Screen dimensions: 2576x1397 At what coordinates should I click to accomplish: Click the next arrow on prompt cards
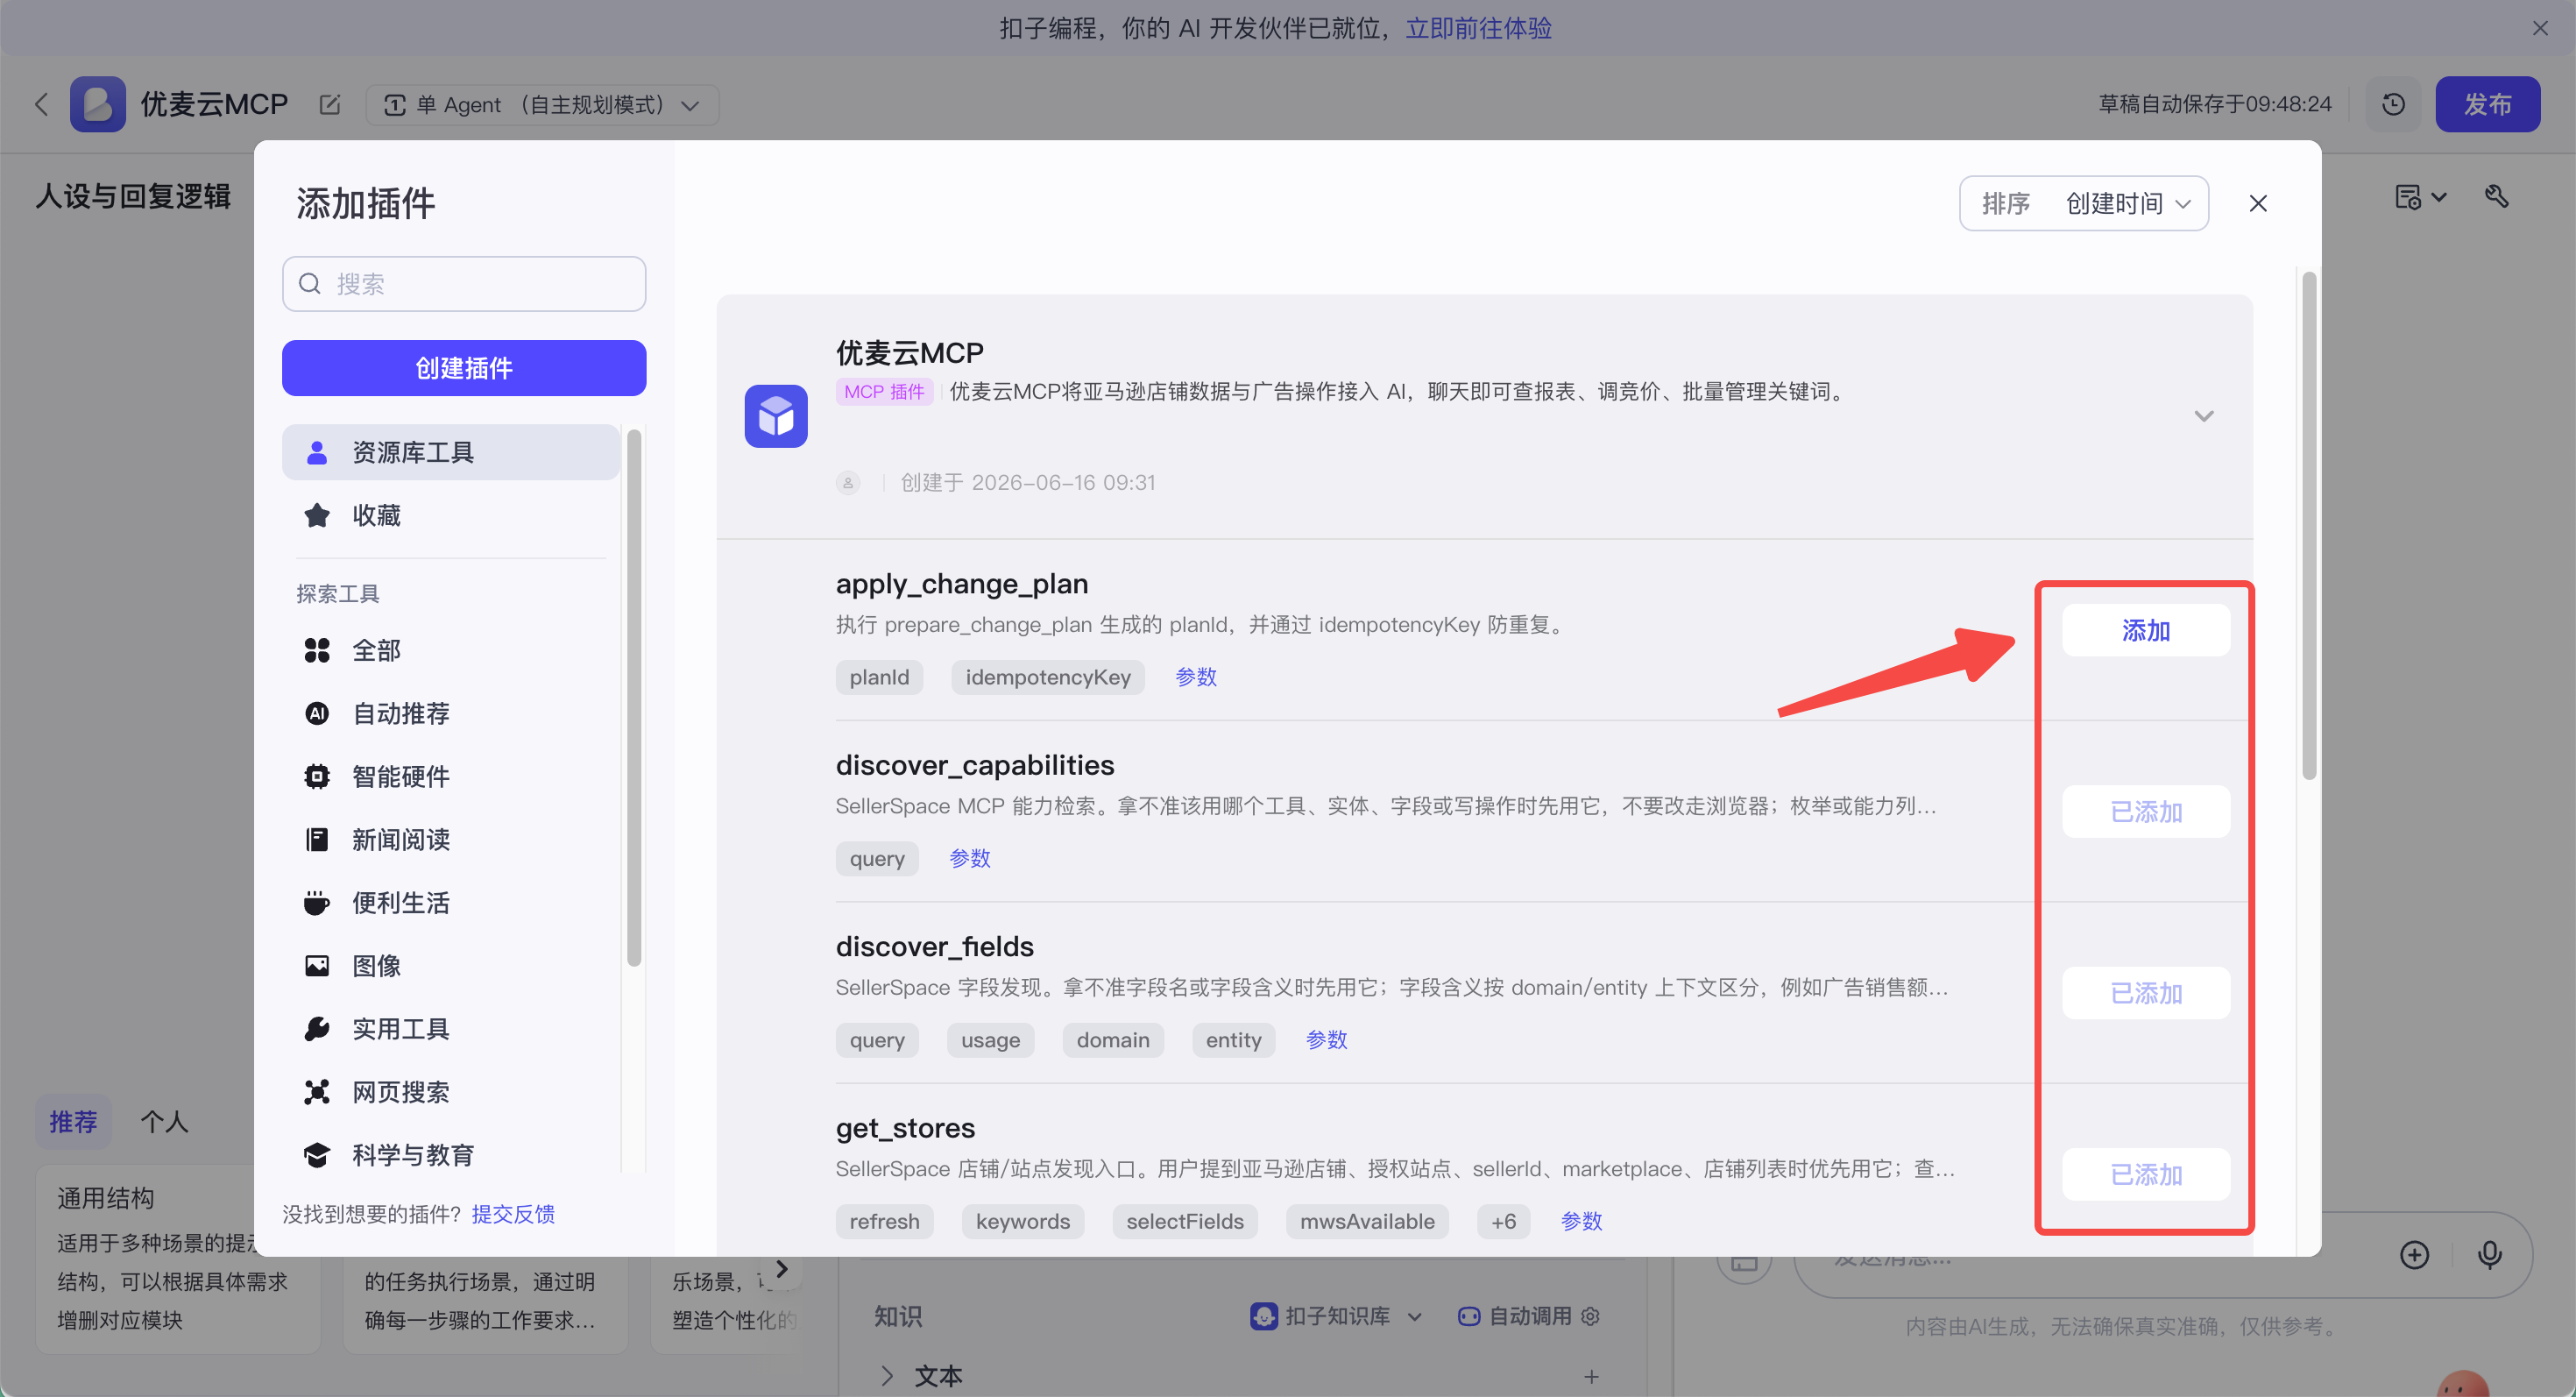tap(782, 1269)
